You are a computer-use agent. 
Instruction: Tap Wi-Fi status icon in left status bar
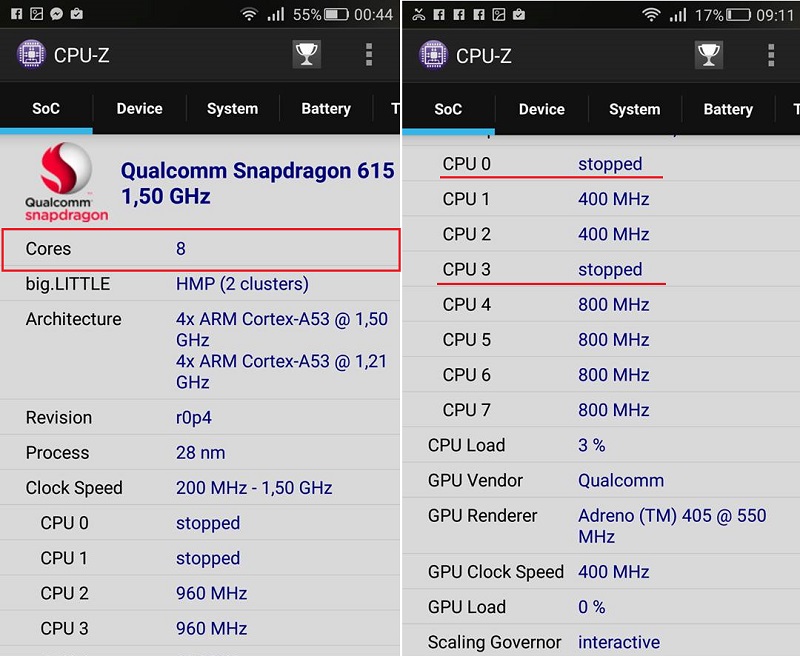coord(249,14)
